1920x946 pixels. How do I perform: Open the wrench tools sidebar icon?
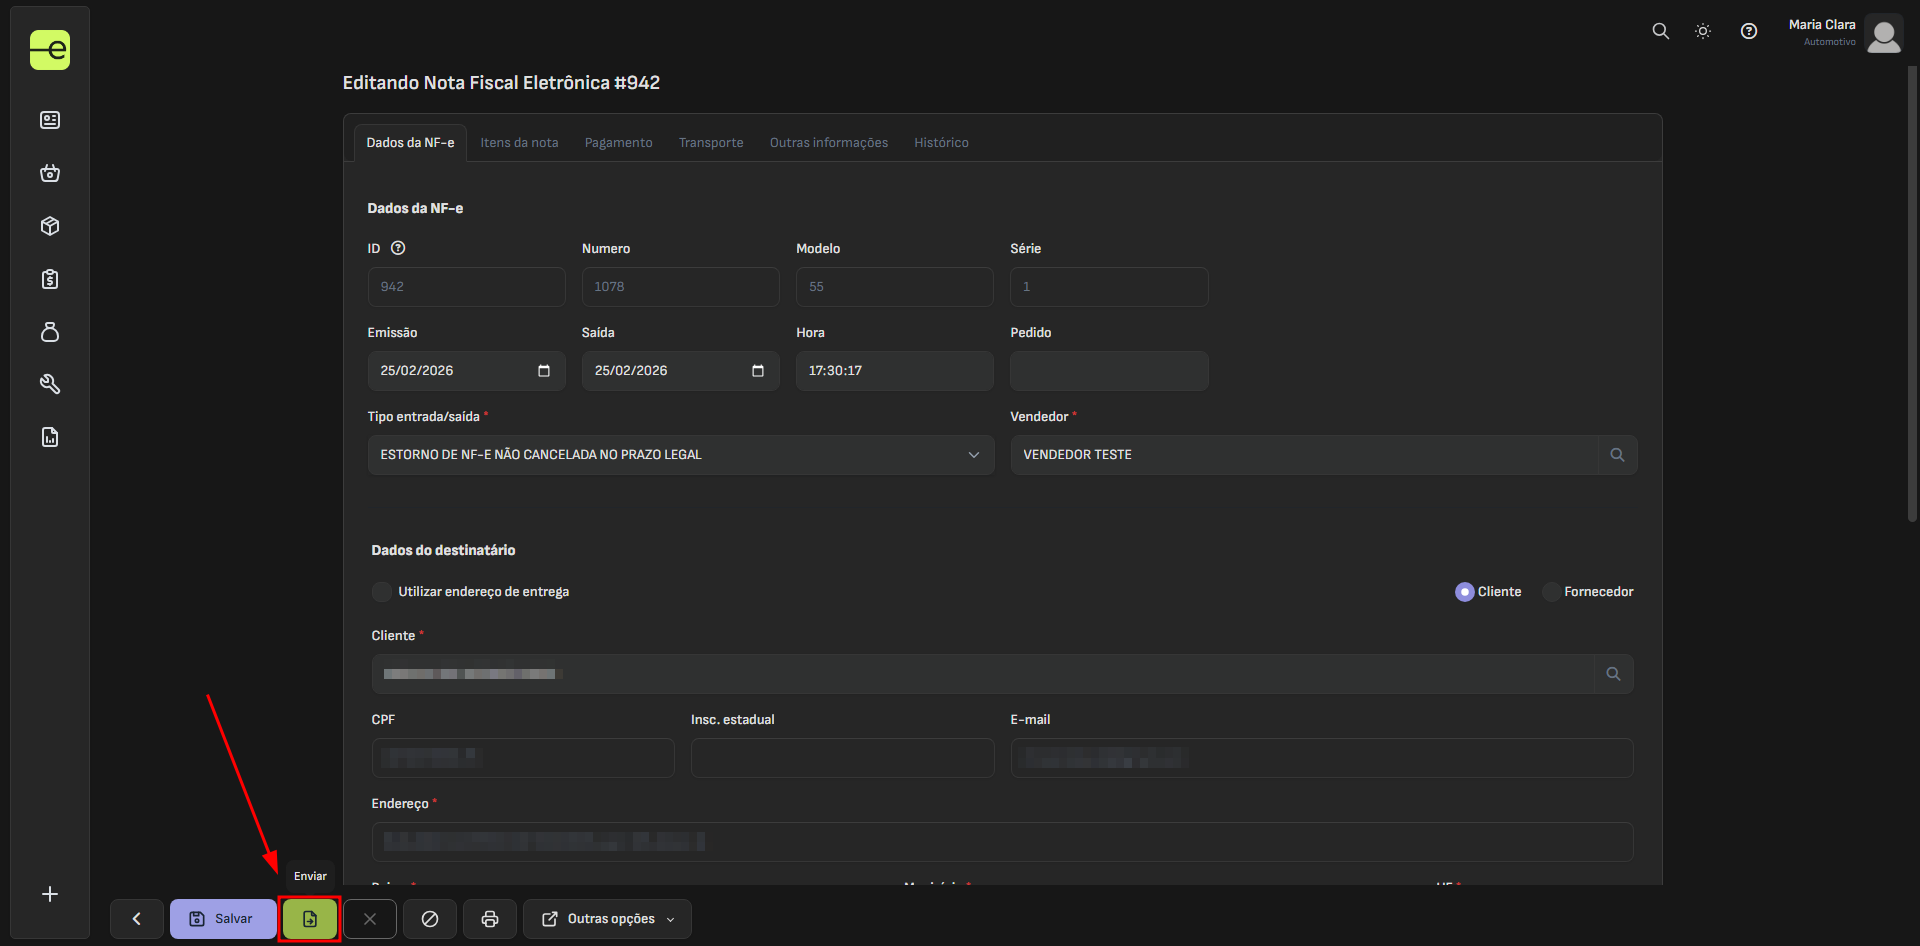coord(50,384)
